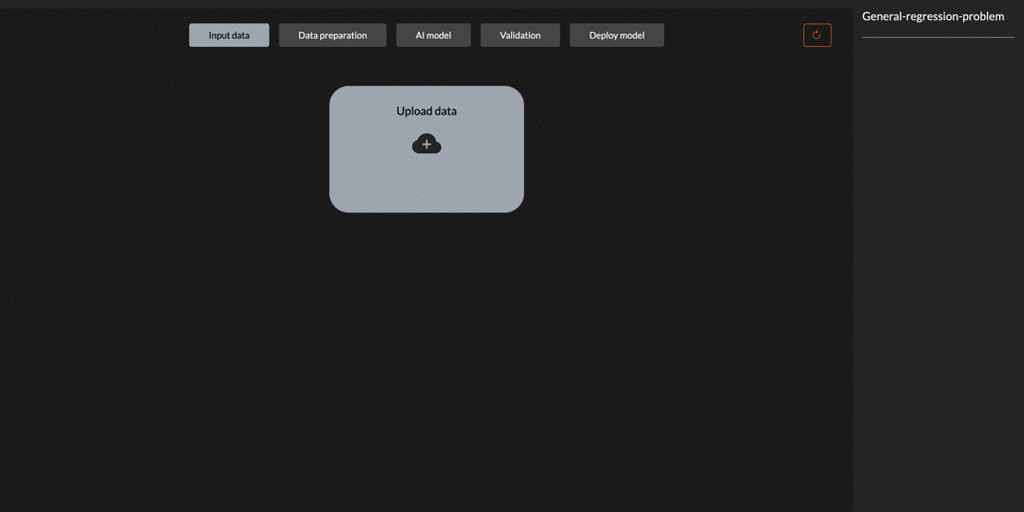Click the Upload data card title
1024x512 pixels.
point(426,111)
